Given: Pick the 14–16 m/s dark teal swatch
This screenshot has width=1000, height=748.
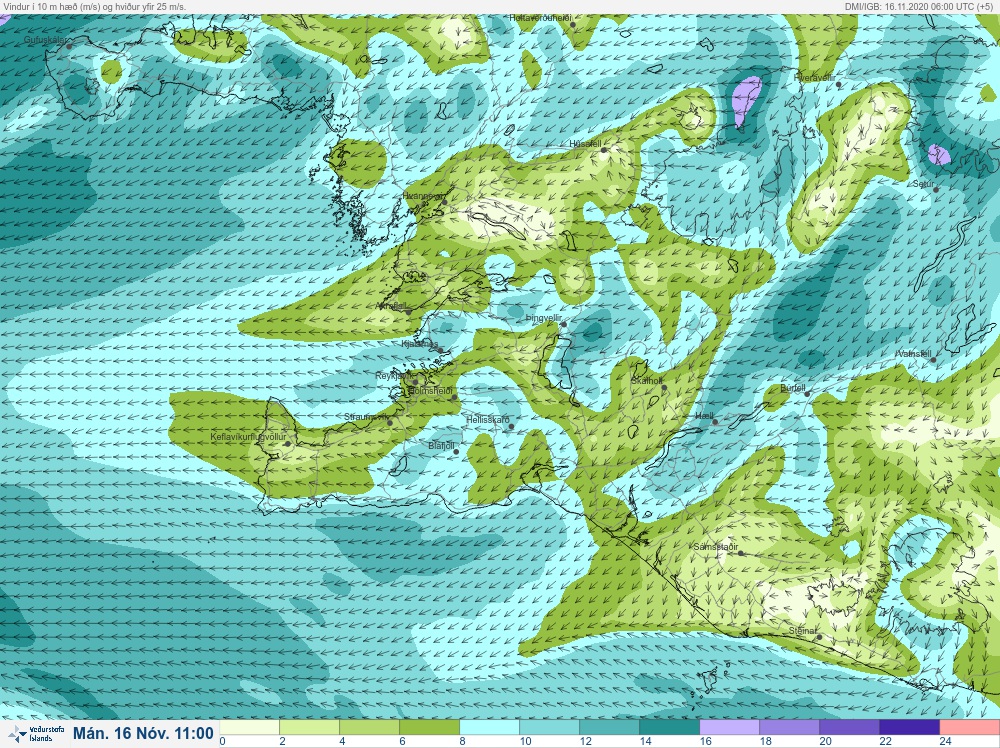Looking at the screenshot, I should pyautogui.click(x=669, y=728).
